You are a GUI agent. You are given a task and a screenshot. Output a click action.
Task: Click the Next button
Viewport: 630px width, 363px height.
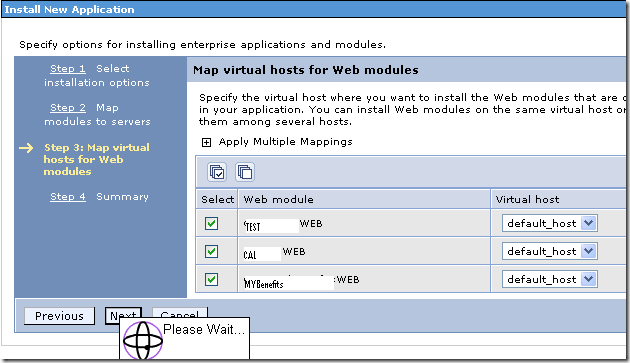123,313
